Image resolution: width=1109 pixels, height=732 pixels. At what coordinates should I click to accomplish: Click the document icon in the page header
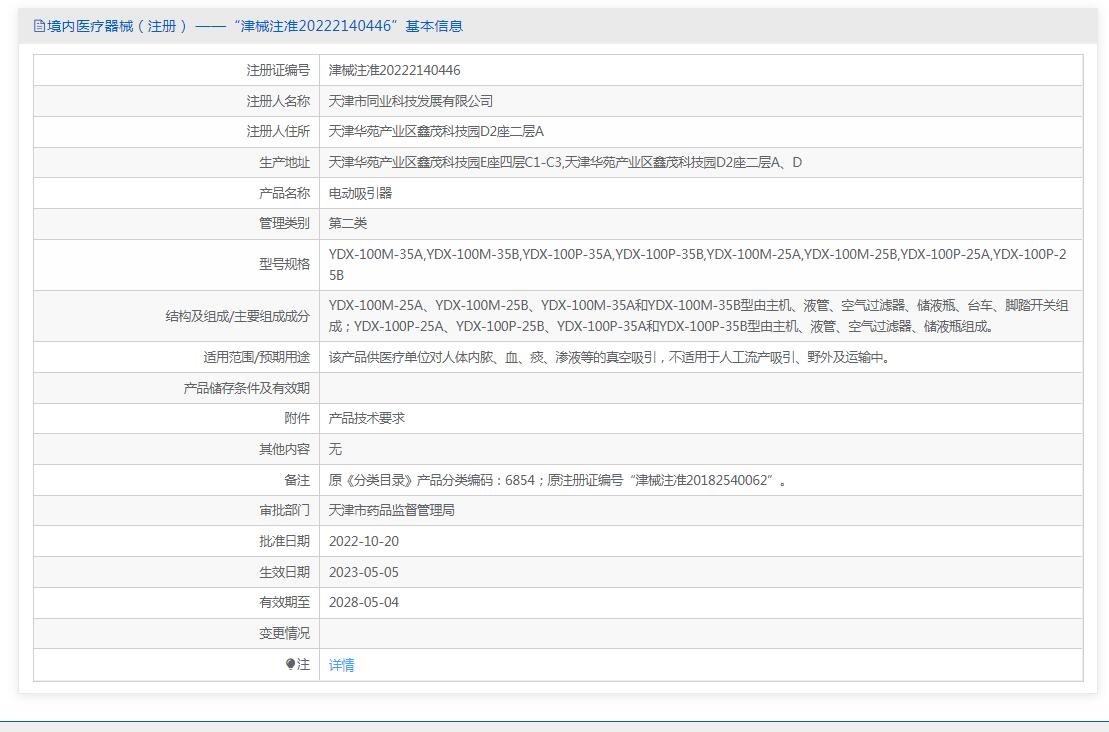(39, 26)
